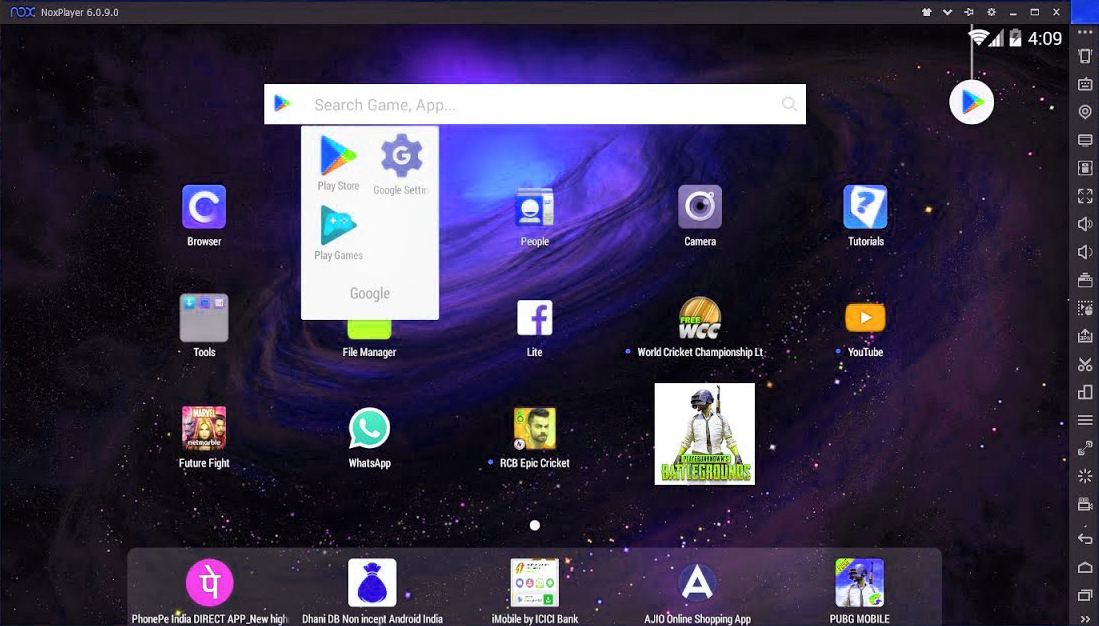Click the Google folder name label
The image size is (1099, 626).
(x=370, y=294)
